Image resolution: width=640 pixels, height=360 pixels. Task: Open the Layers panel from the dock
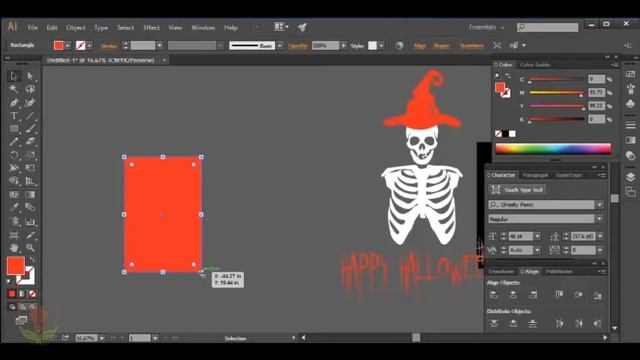(x=630, y=176)
